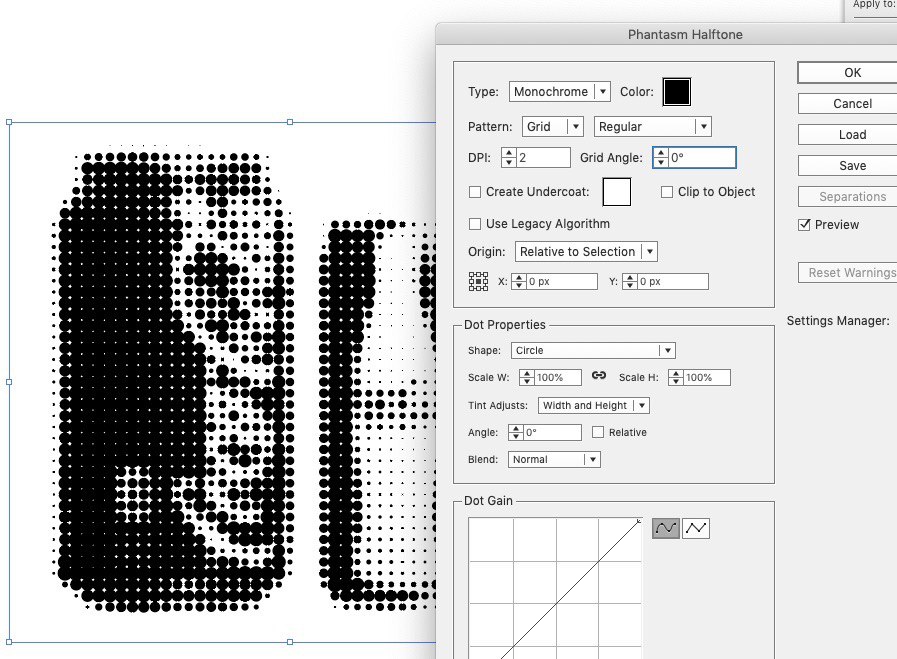Screen dimensions: 897x659
Task: Enable the Clip to Object checkbox
Action: coord(666,192)
